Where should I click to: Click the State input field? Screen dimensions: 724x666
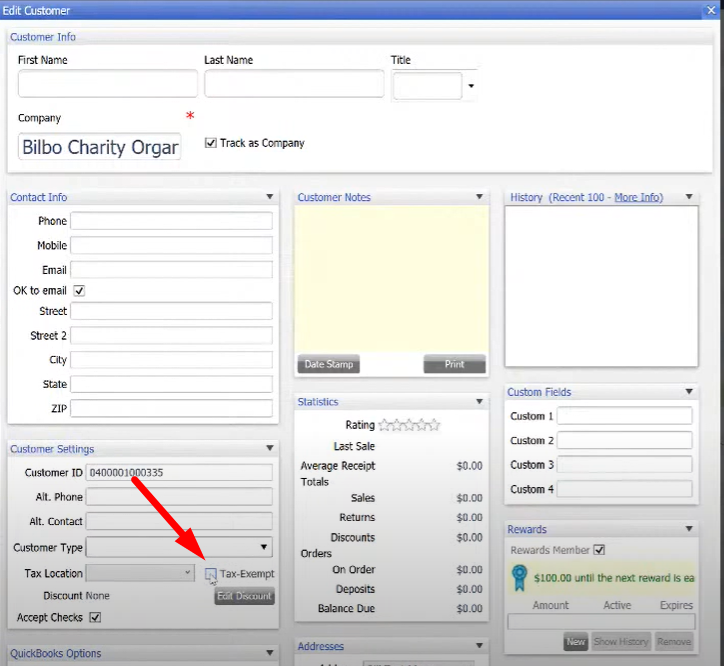tap(171, 384)
